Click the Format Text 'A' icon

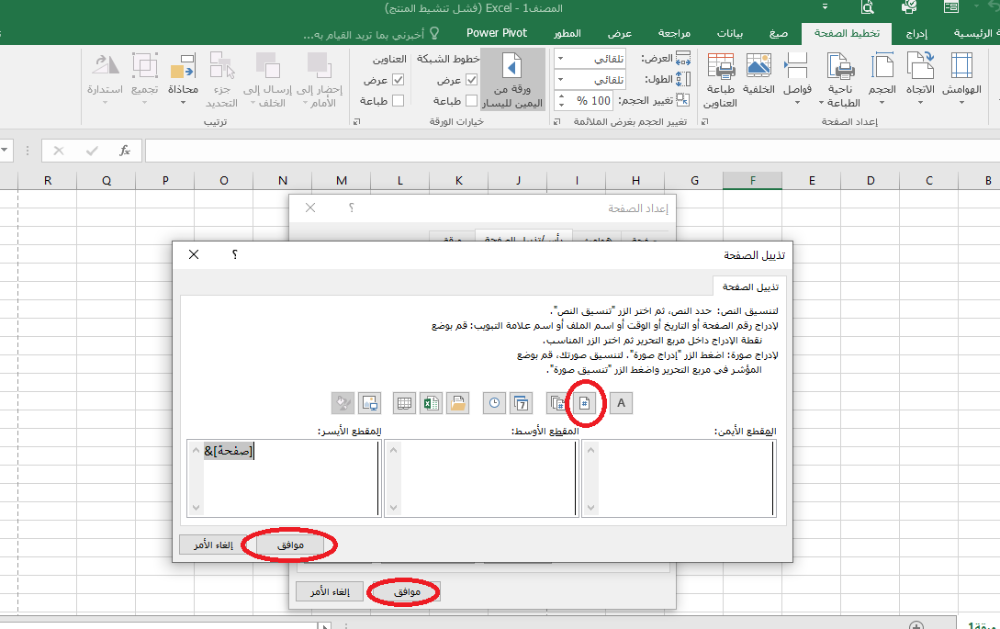click(x=621, y=404)
